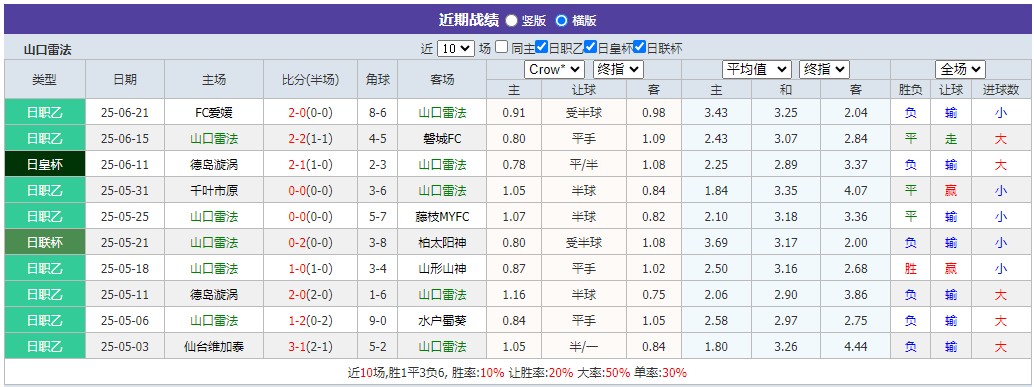
Task: Click the 日期 column header
Action: point(125,80)
